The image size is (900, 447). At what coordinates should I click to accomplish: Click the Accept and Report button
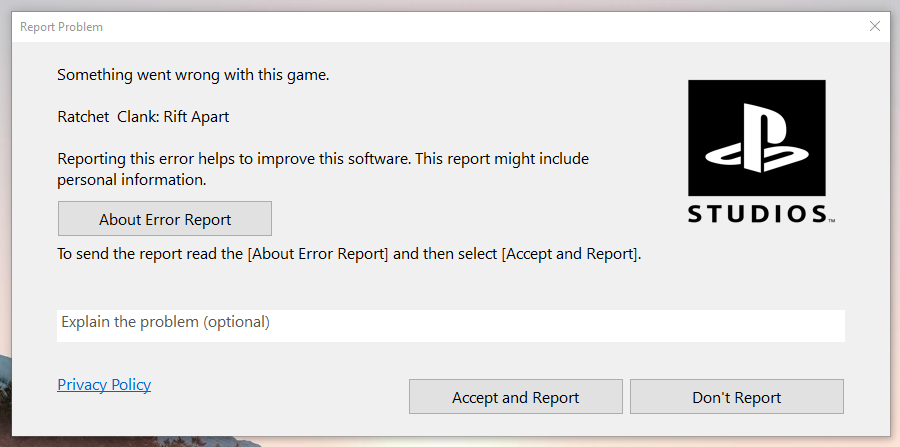(x=515, y=397)
